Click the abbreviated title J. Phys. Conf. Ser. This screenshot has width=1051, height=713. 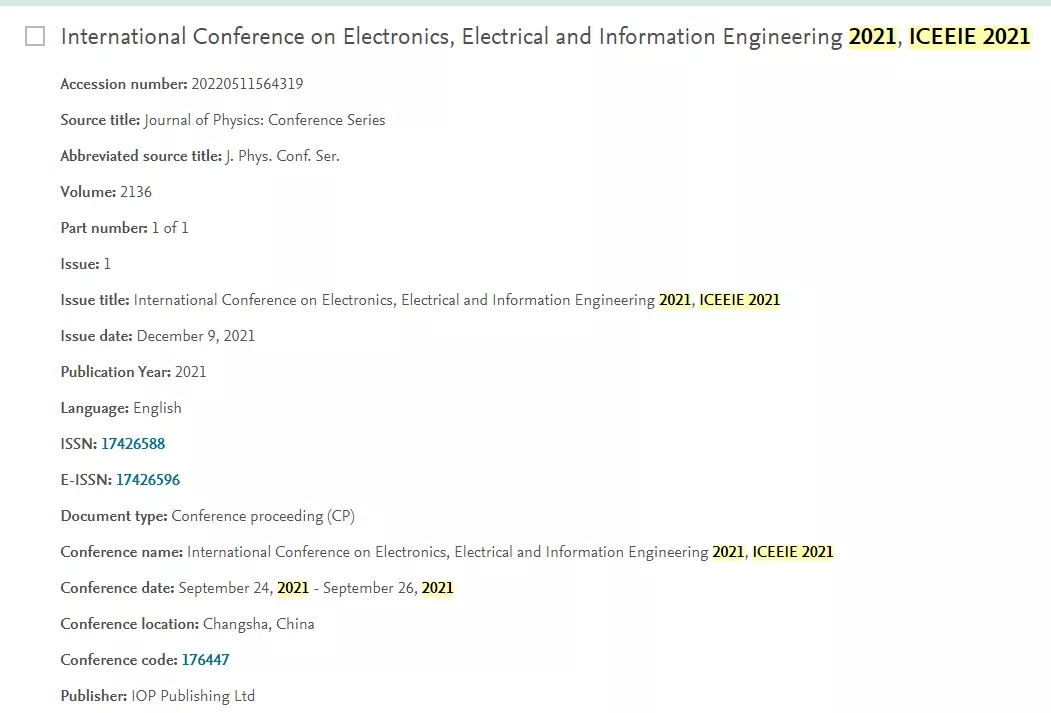[282, 156]
